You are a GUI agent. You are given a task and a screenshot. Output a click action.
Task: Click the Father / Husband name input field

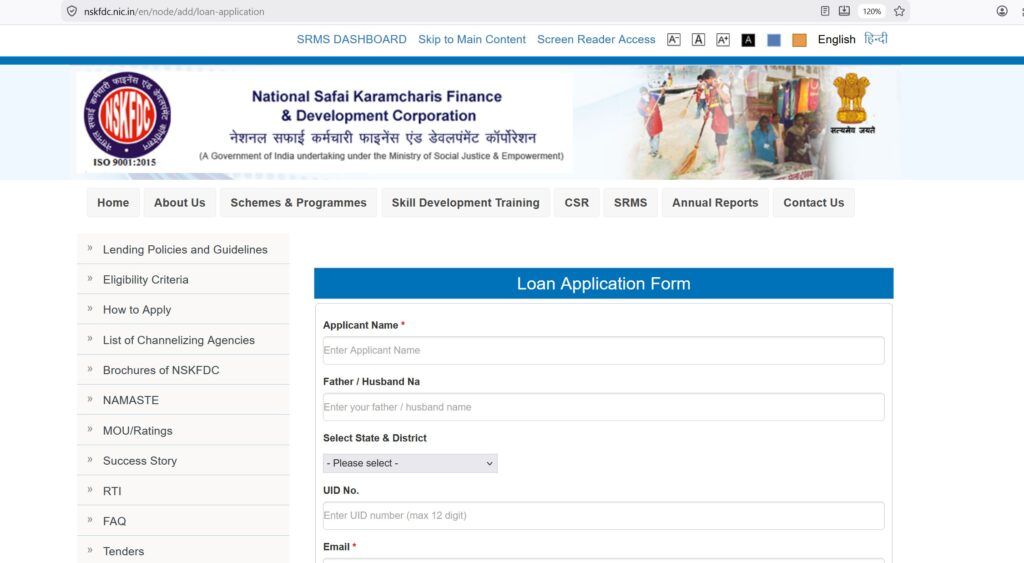[x=603, y=407]
